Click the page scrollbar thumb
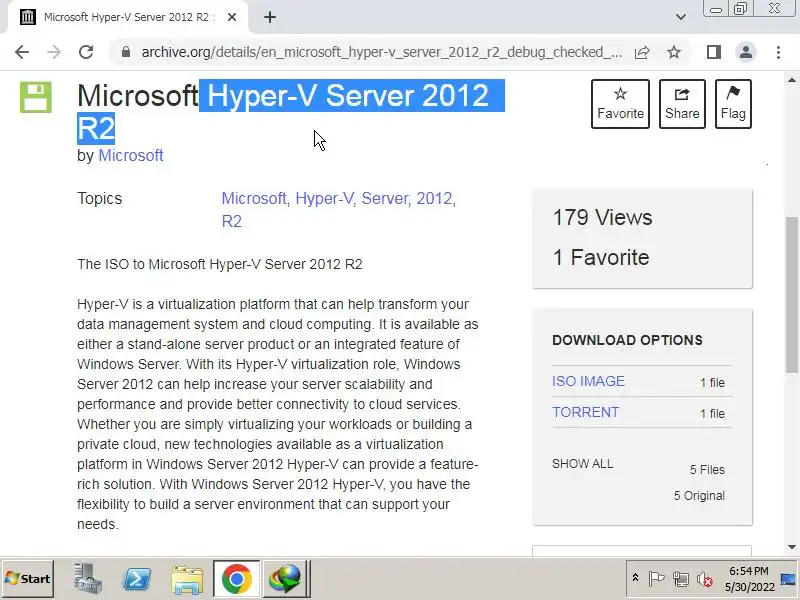The image size is (800, 600). click(x=791, y=295)
